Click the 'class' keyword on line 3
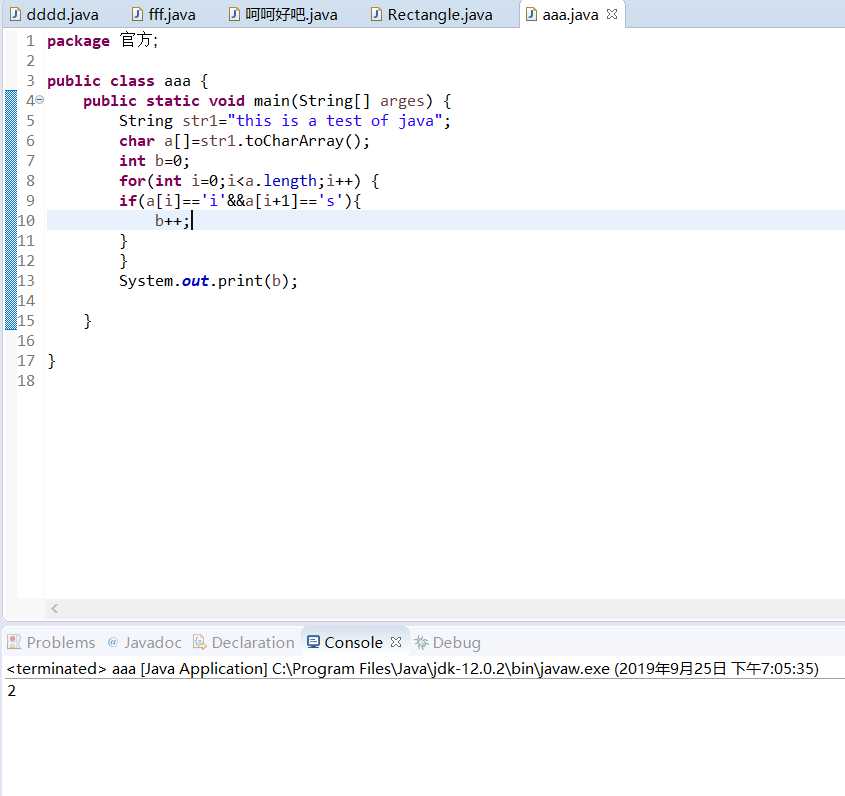The height and width of the screenshot is (796, 845). [x=132, y=81]
